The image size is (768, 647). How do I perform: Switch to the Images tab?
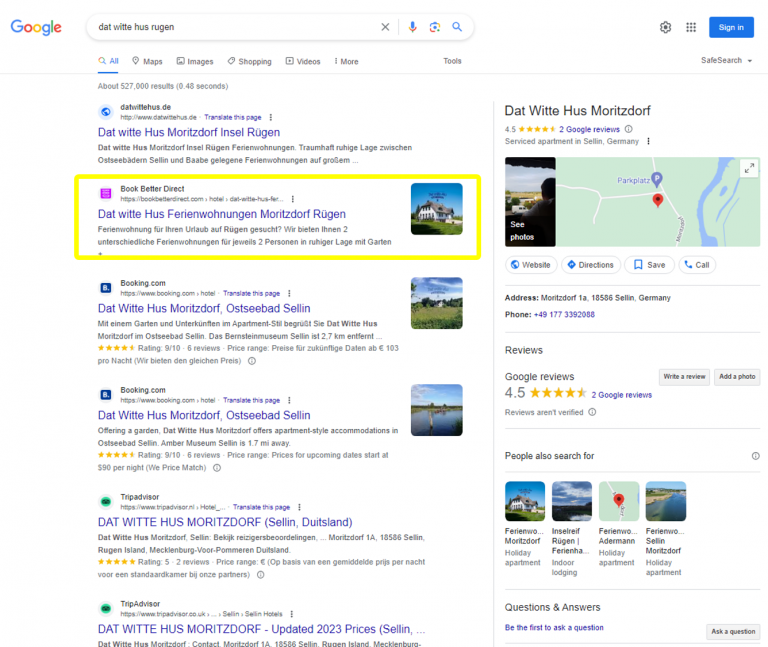[195, 61]
